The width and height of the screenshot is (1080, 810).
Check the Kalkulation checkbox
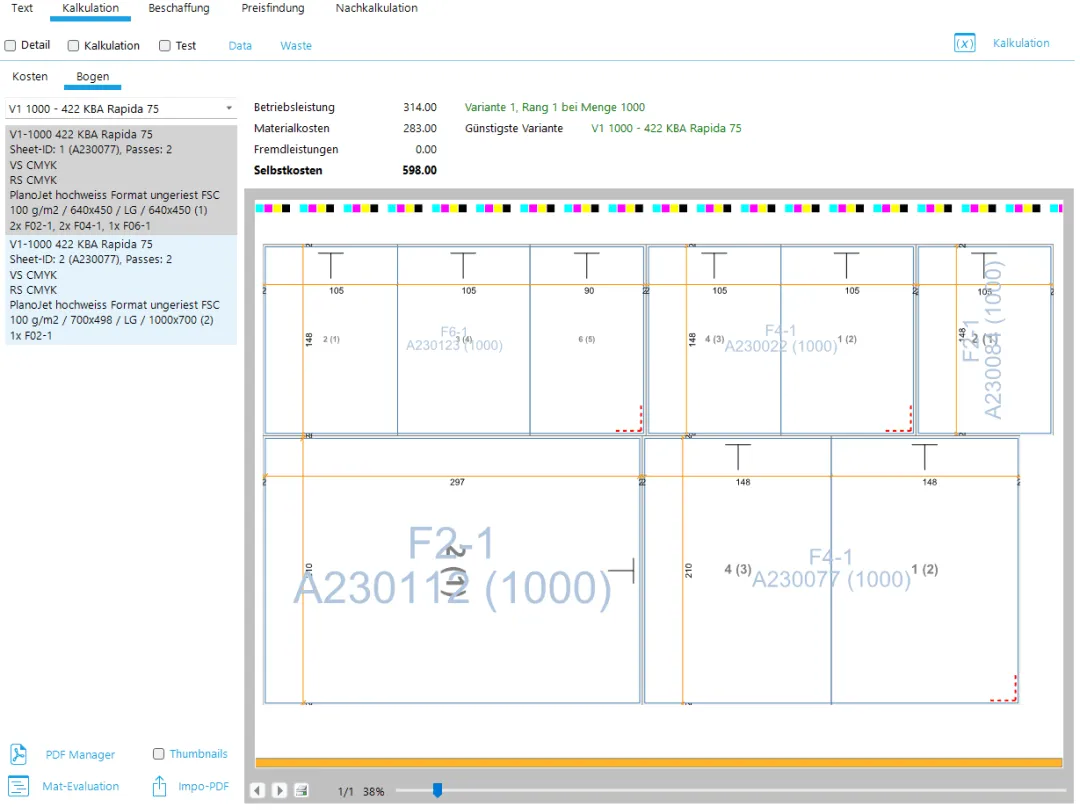(x=74, y=46)
